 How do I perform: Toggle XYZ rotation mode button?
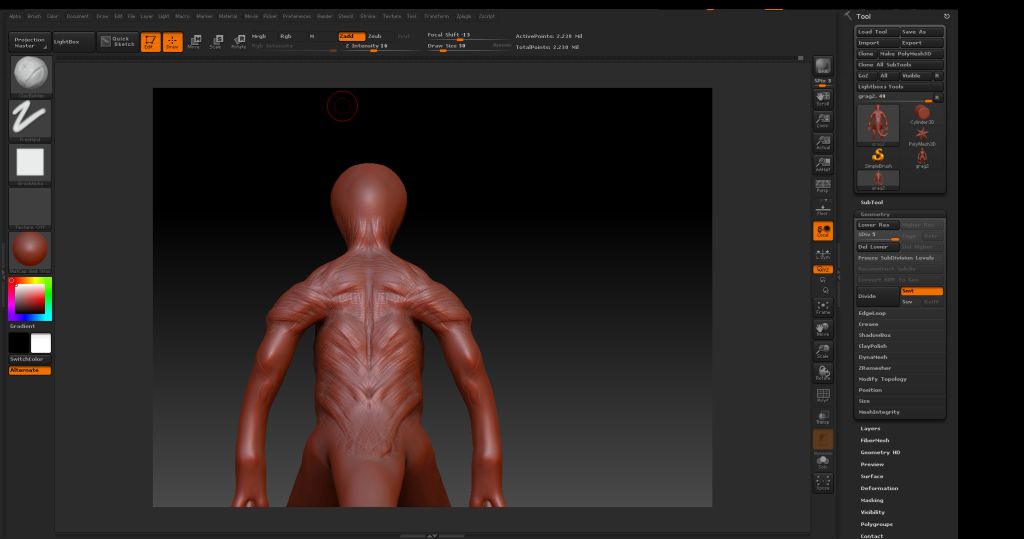[823, 269]
